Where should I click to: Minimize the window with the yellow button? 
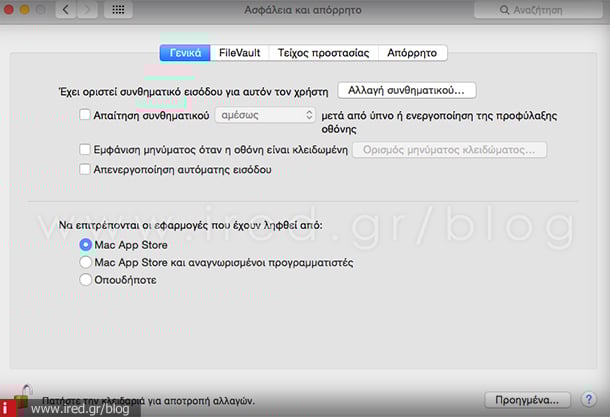click(x=28, y=9)
